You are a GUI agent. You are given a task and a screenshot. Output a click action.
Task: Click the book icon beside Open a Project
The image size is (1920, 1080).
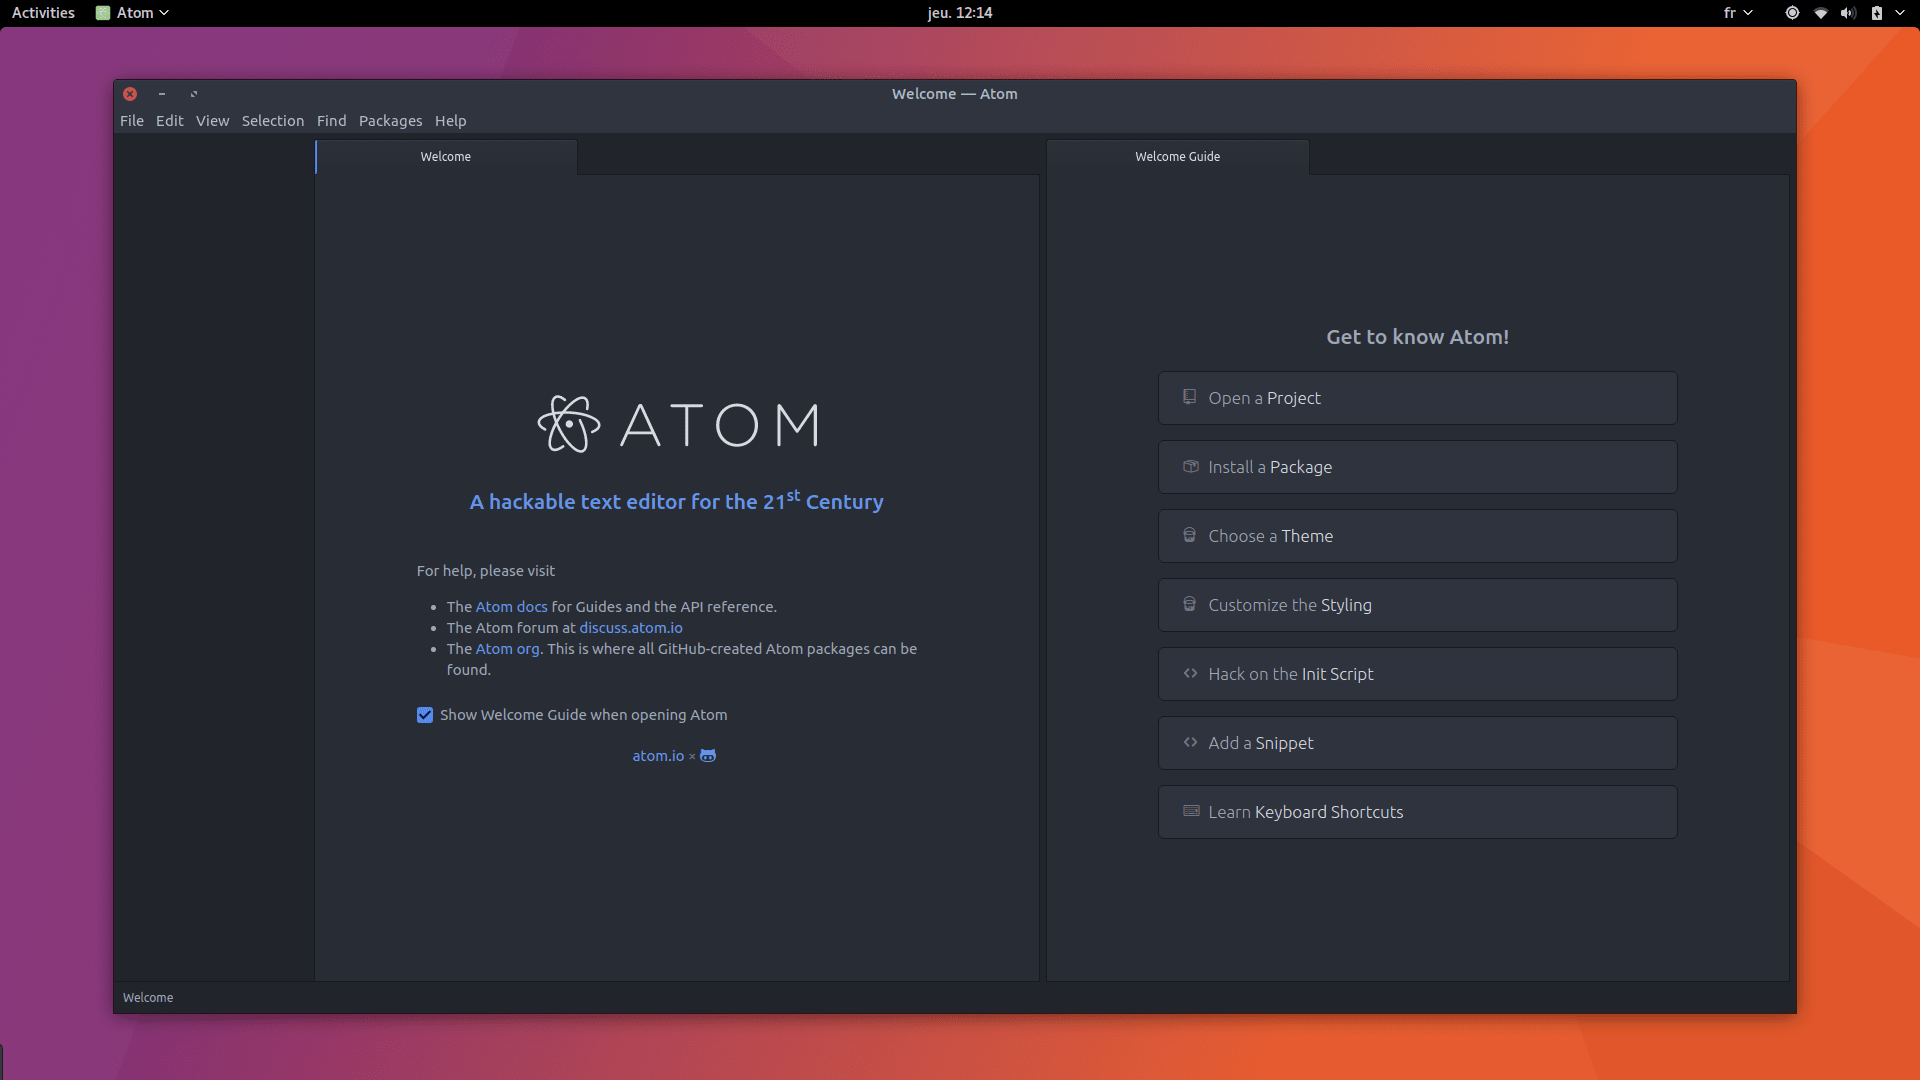tap(1189, 397)
